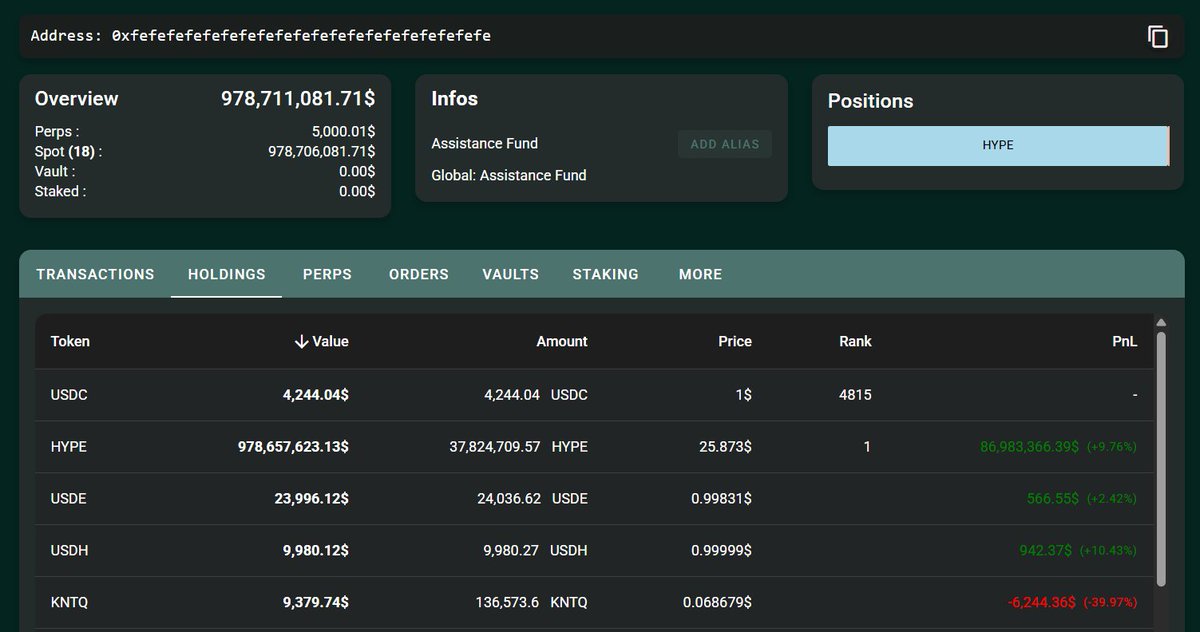The width and height of the screenshot is (1200, 632).
Task: Click the HYPE amount 37,824,709.57
Action: pos(495,447)
